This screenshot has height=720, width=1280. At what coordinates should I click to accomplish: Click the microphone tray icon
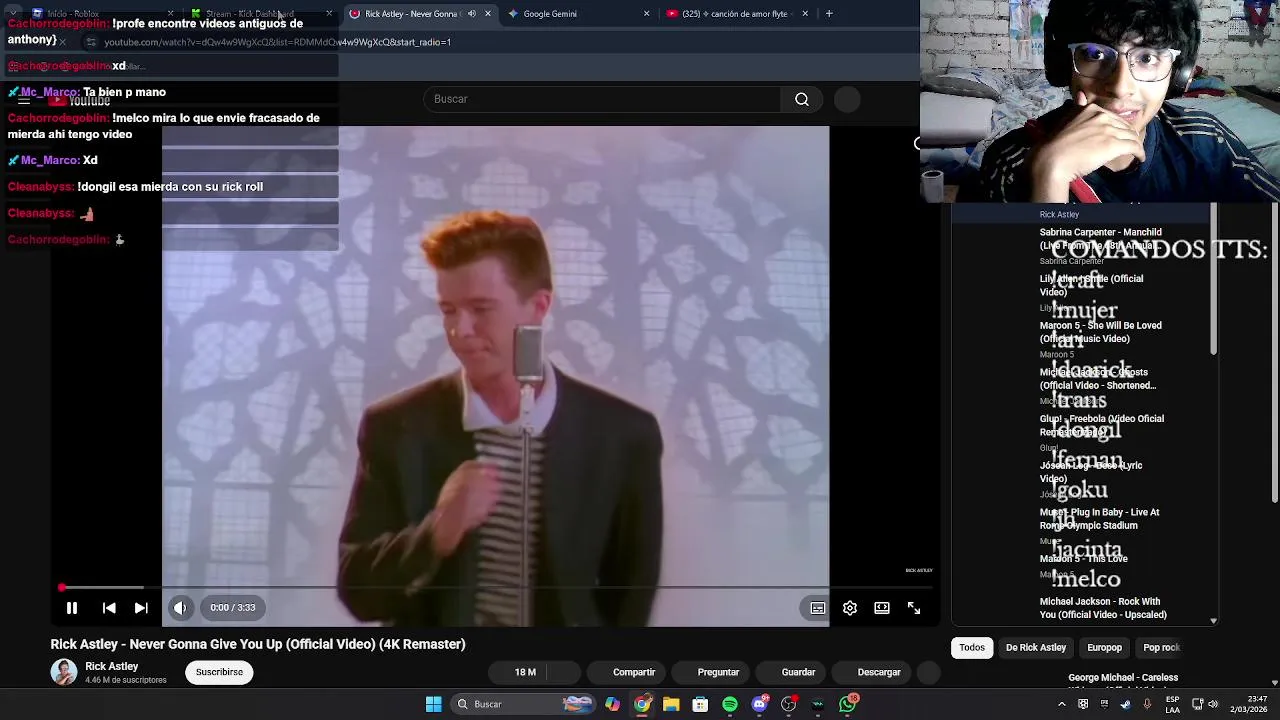coord(1147,704)
